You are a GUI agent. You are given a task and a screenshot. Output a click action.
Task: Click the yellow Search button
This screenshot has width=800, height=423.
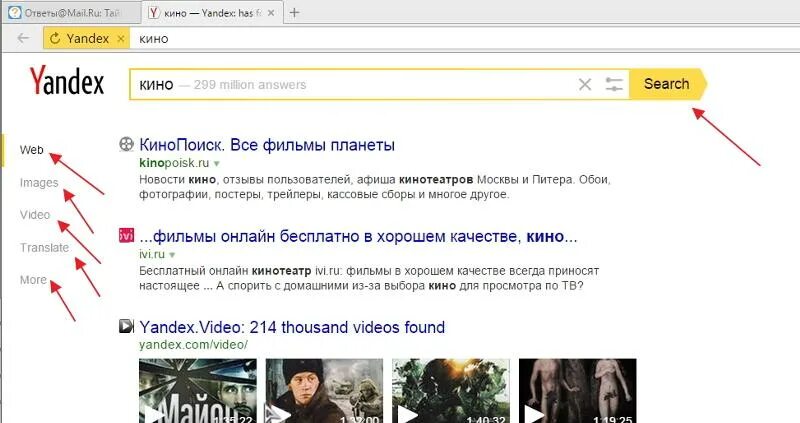pyautogui.click(x=667, y=84)
